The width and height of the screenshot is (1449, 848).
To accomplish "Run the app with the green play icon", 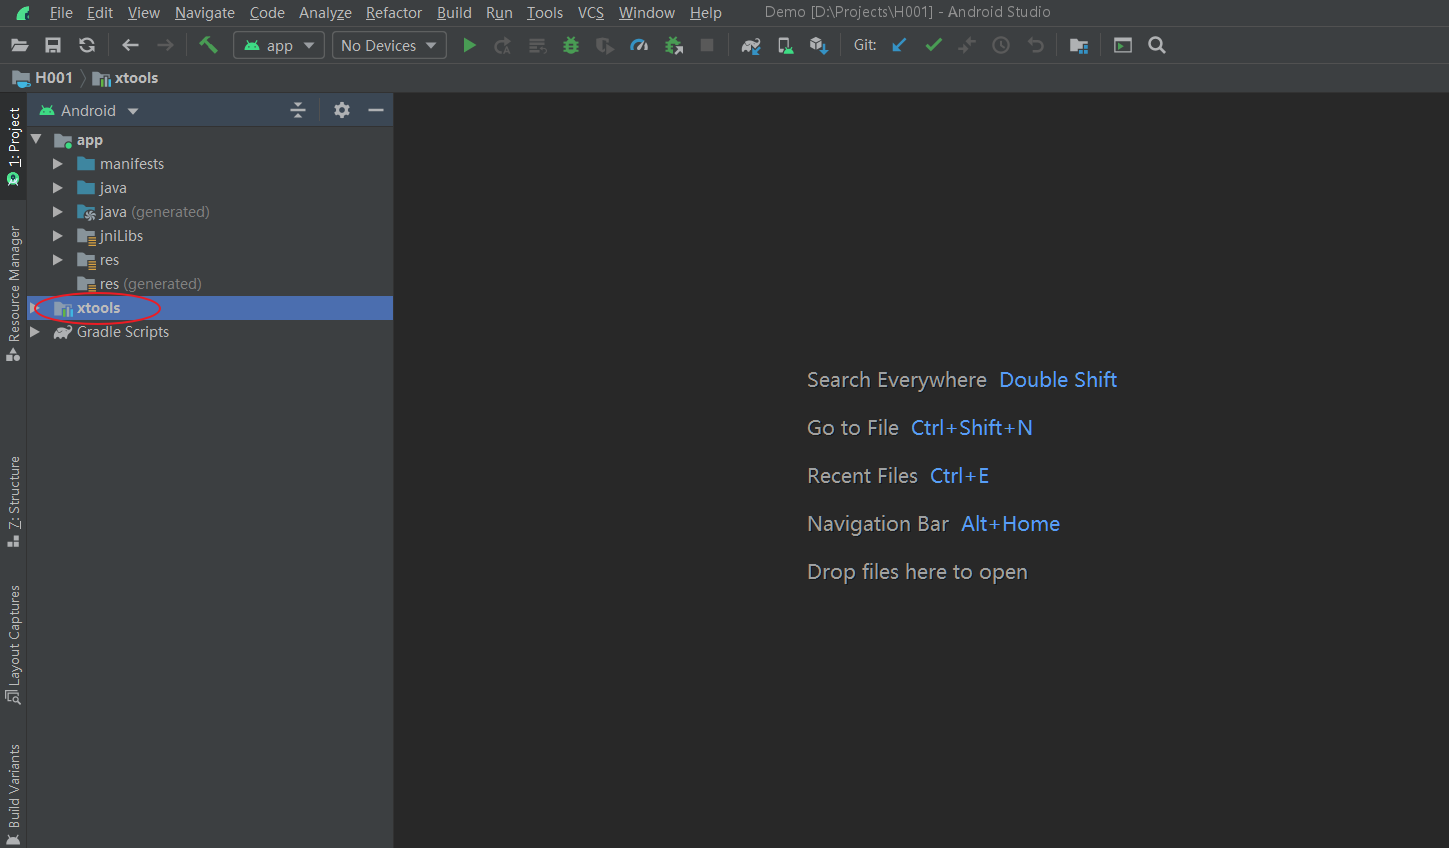I will (x=469, y=45).
